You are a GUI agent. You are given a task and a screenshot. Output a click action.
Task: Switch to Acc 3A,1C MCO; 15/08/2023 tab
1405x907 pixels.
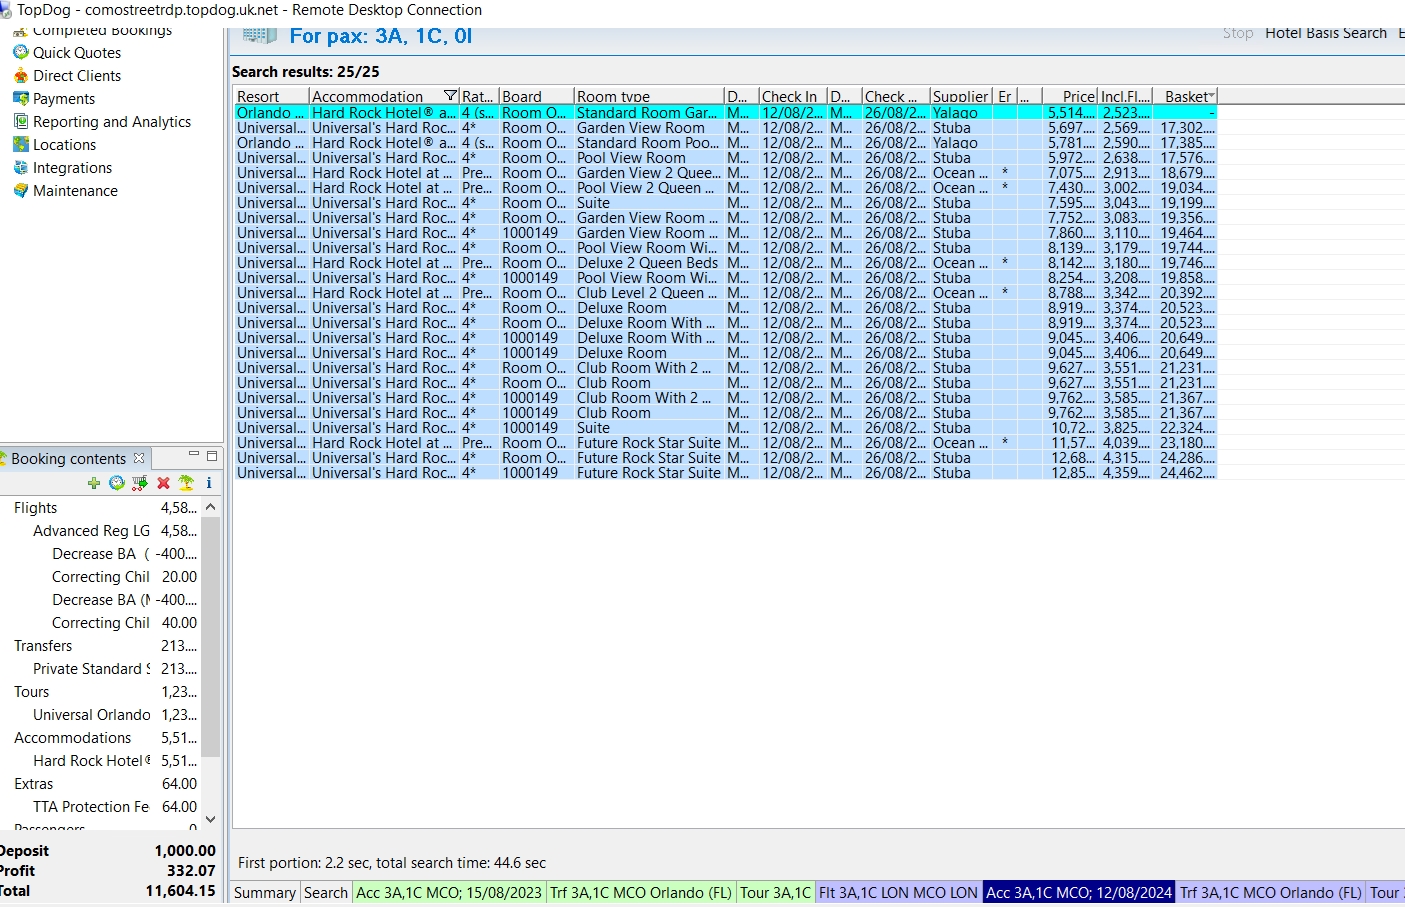(x=449, y=893)
